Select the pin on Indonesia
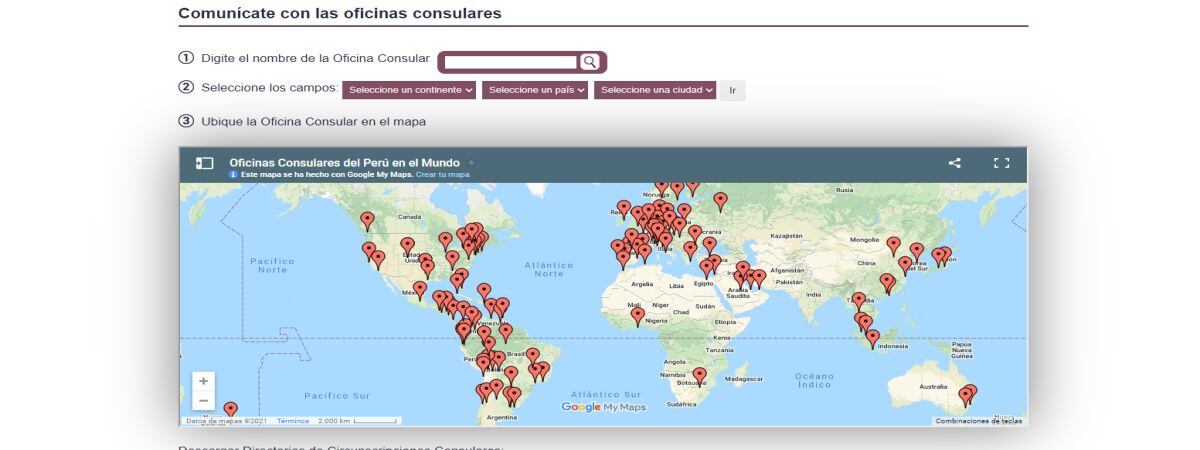 tap(872, 338)
